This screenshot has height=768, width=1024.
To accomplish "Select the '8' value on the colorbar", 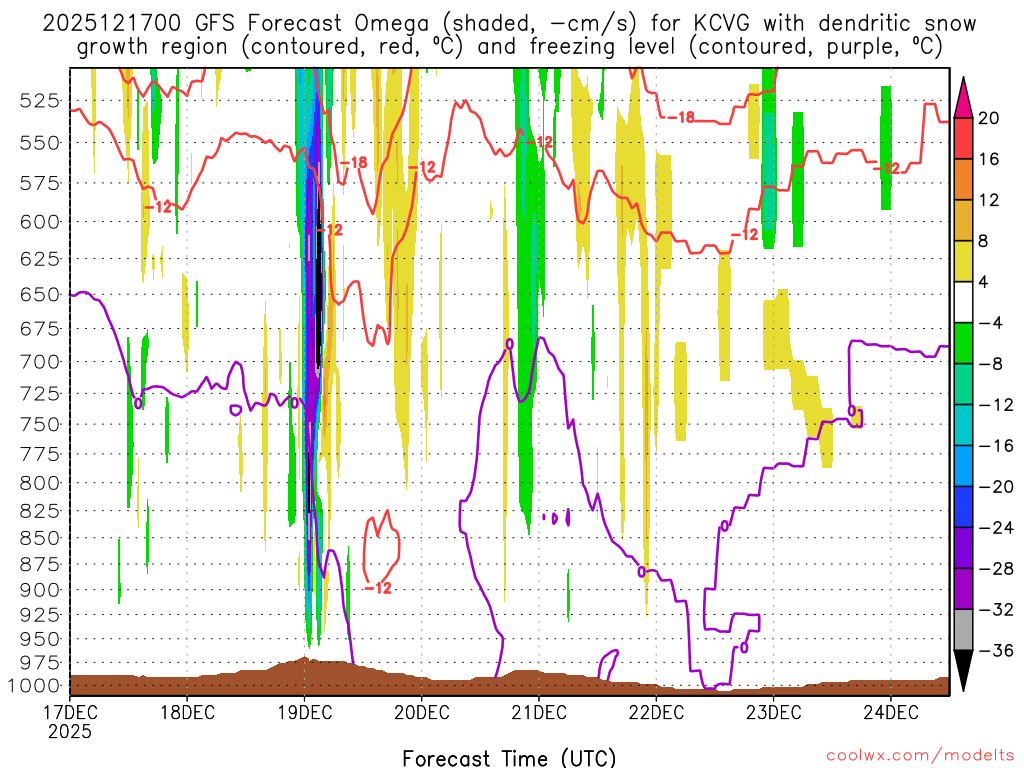I will (x=984, y=241).
